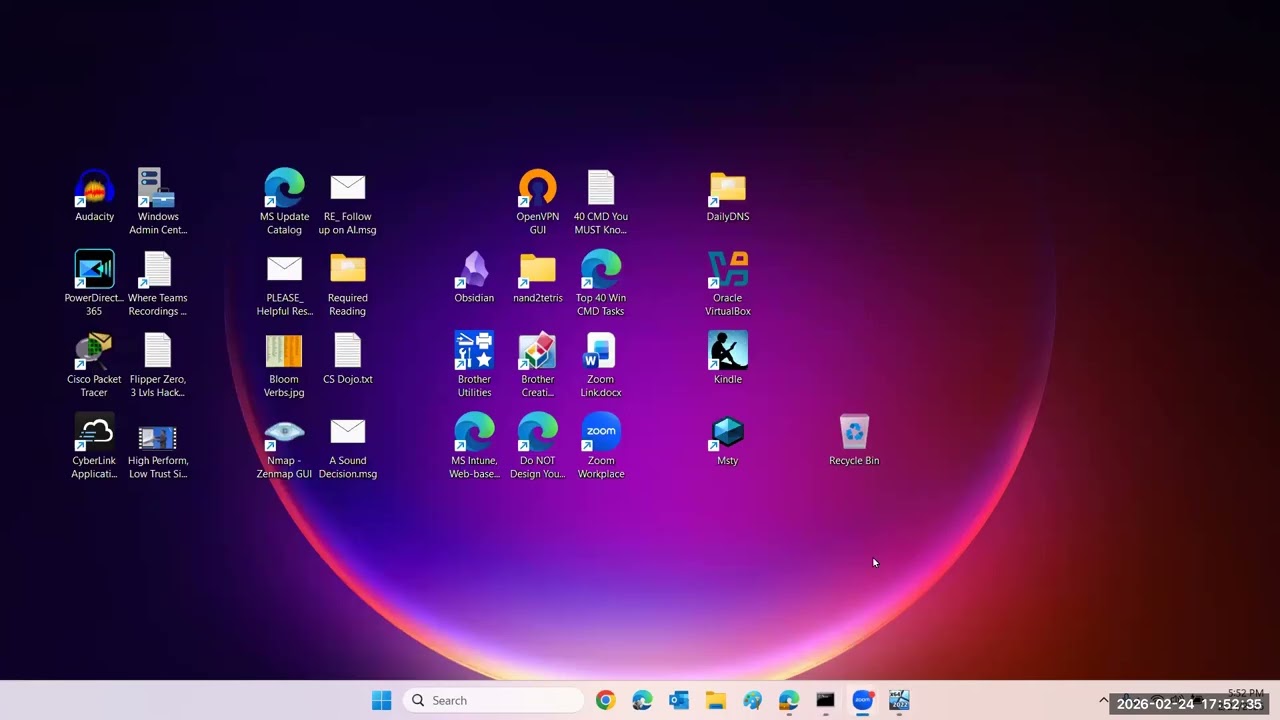Open the Audacity desktop shortcut
Viewport: 1280px width, 720px height.
tap(94, 196)
